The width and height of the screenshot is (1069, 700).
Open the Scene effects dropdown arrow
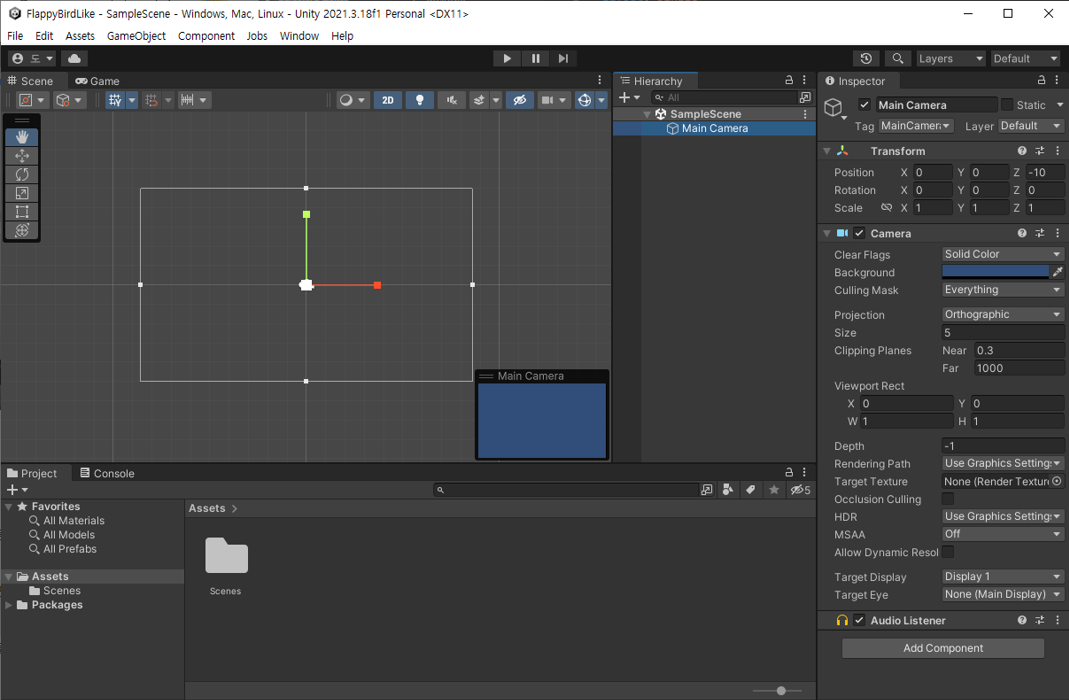click(496, 100)
